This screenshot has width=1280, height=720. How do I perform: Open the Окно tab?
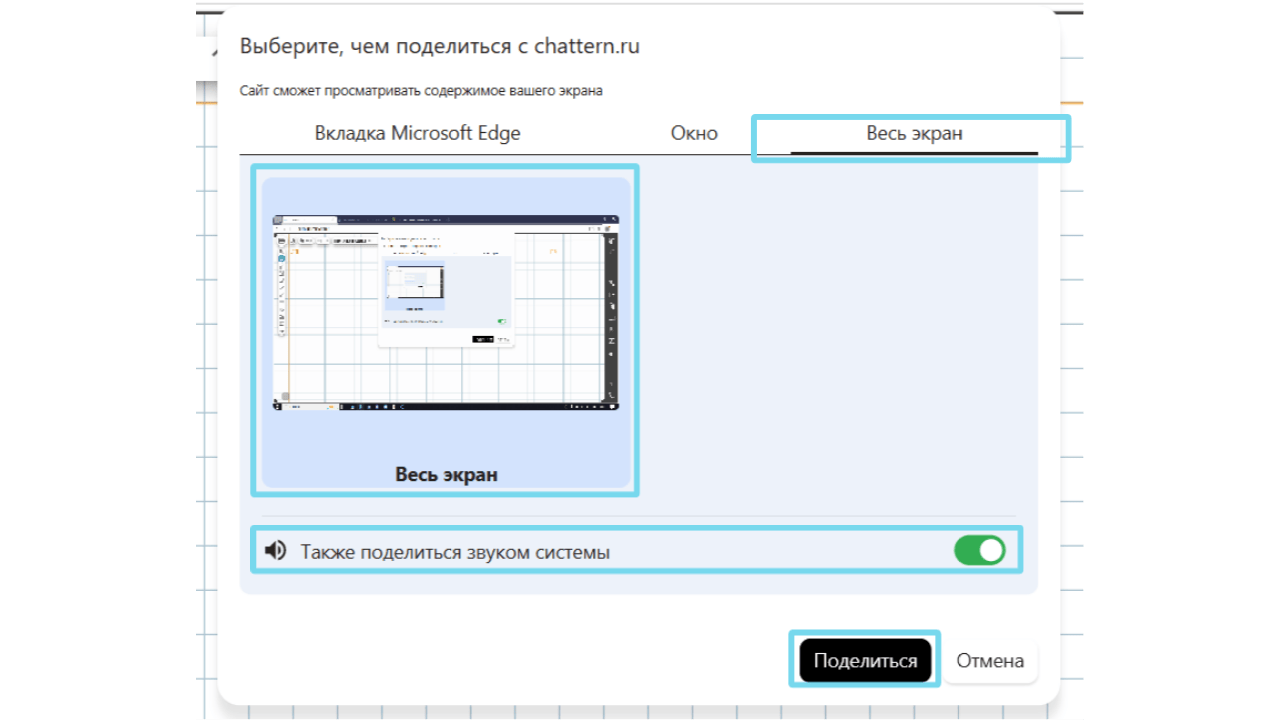click(x=694, y=133)
